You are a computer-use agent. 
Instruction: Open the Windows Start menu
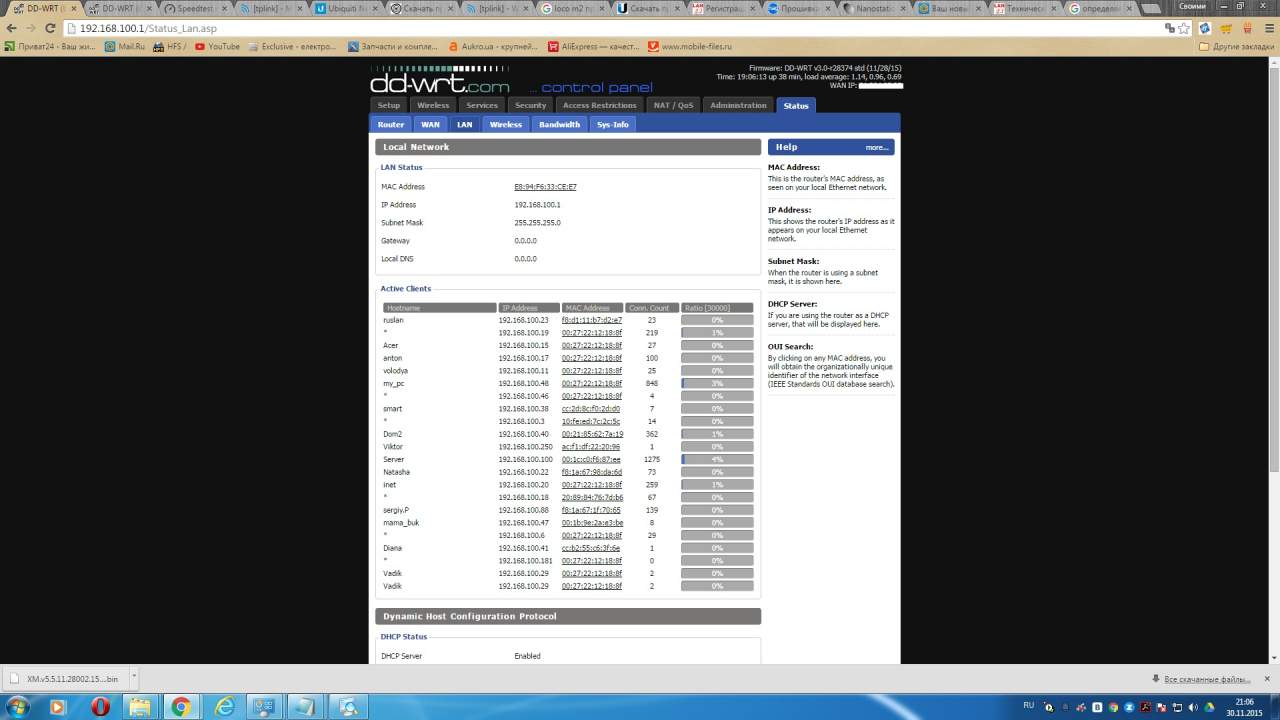click(x=17, y=706)
